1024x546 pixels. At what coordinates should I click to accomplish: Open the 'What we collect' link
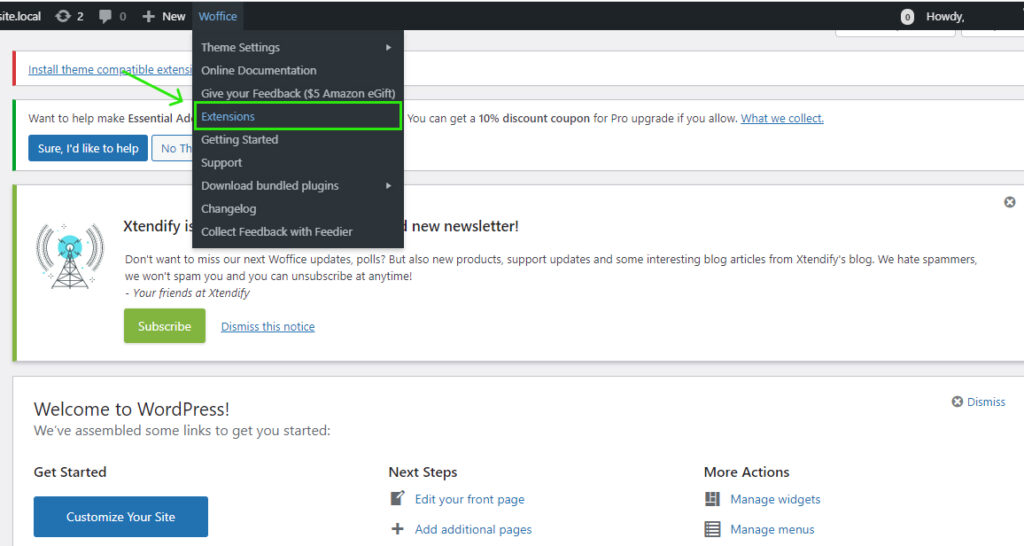782,118
